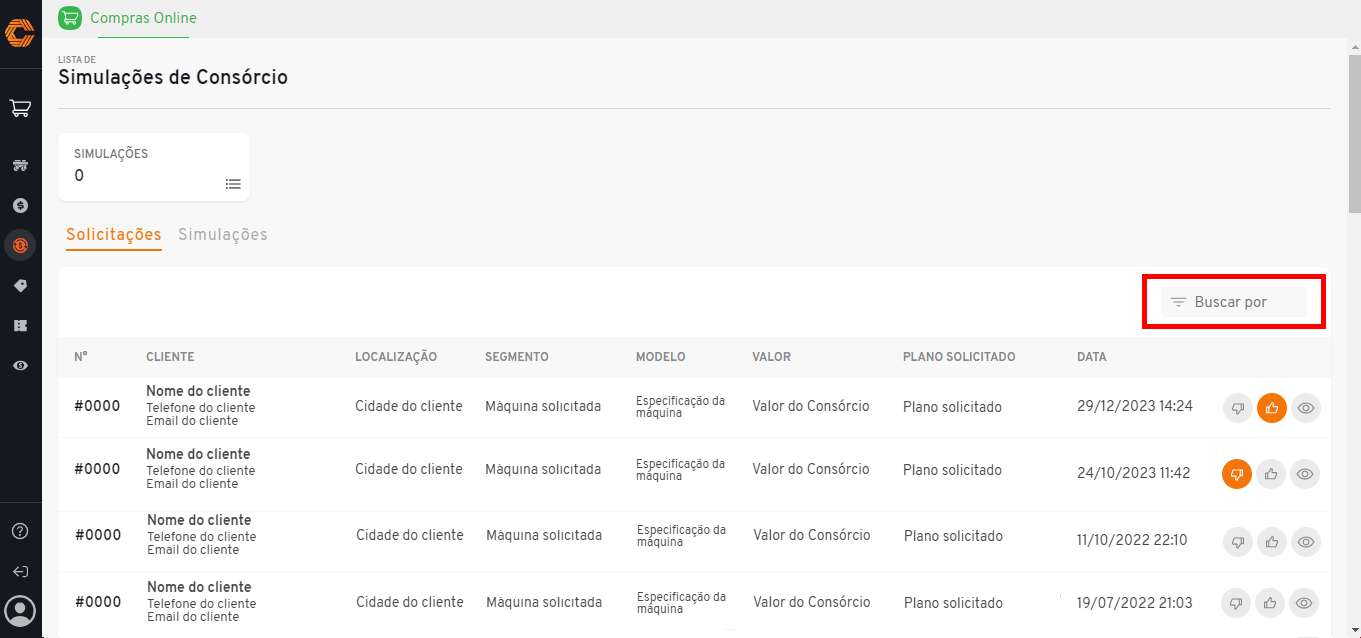
Task: Open the tractor machines section in sidebar
Action: coord(20,165)
